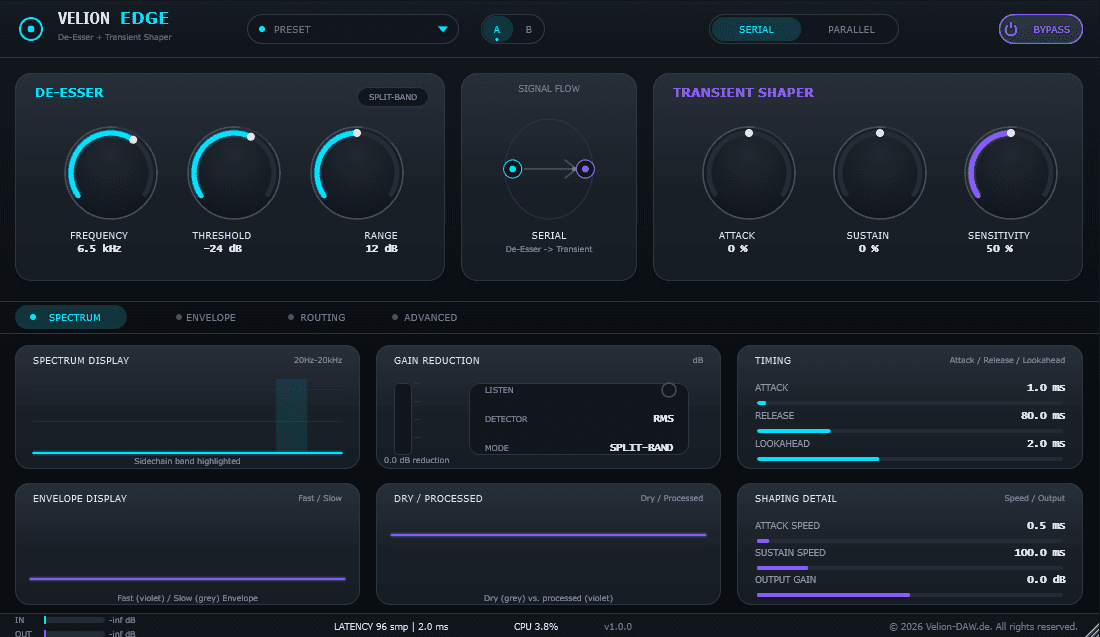The height and width of the screenshot is (637, 1100).
Task: Click the highlighted sidechain band in spectrum
Action: point(291,415)
